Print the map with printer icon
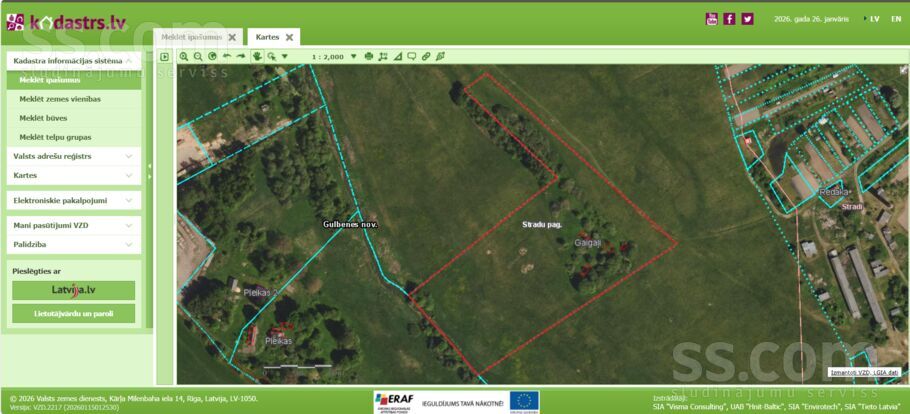The image size is (910, 414). (369, 56)
